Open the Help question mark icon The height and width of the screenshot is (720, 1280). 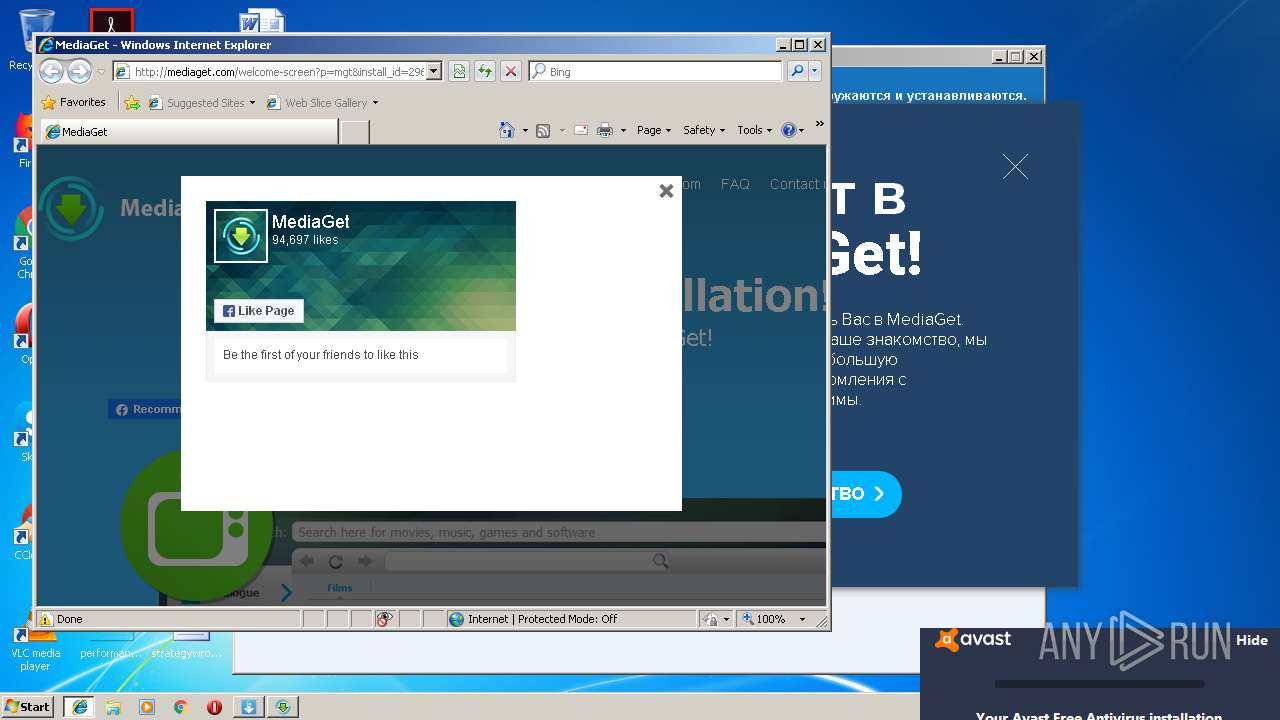click(789, 130)
